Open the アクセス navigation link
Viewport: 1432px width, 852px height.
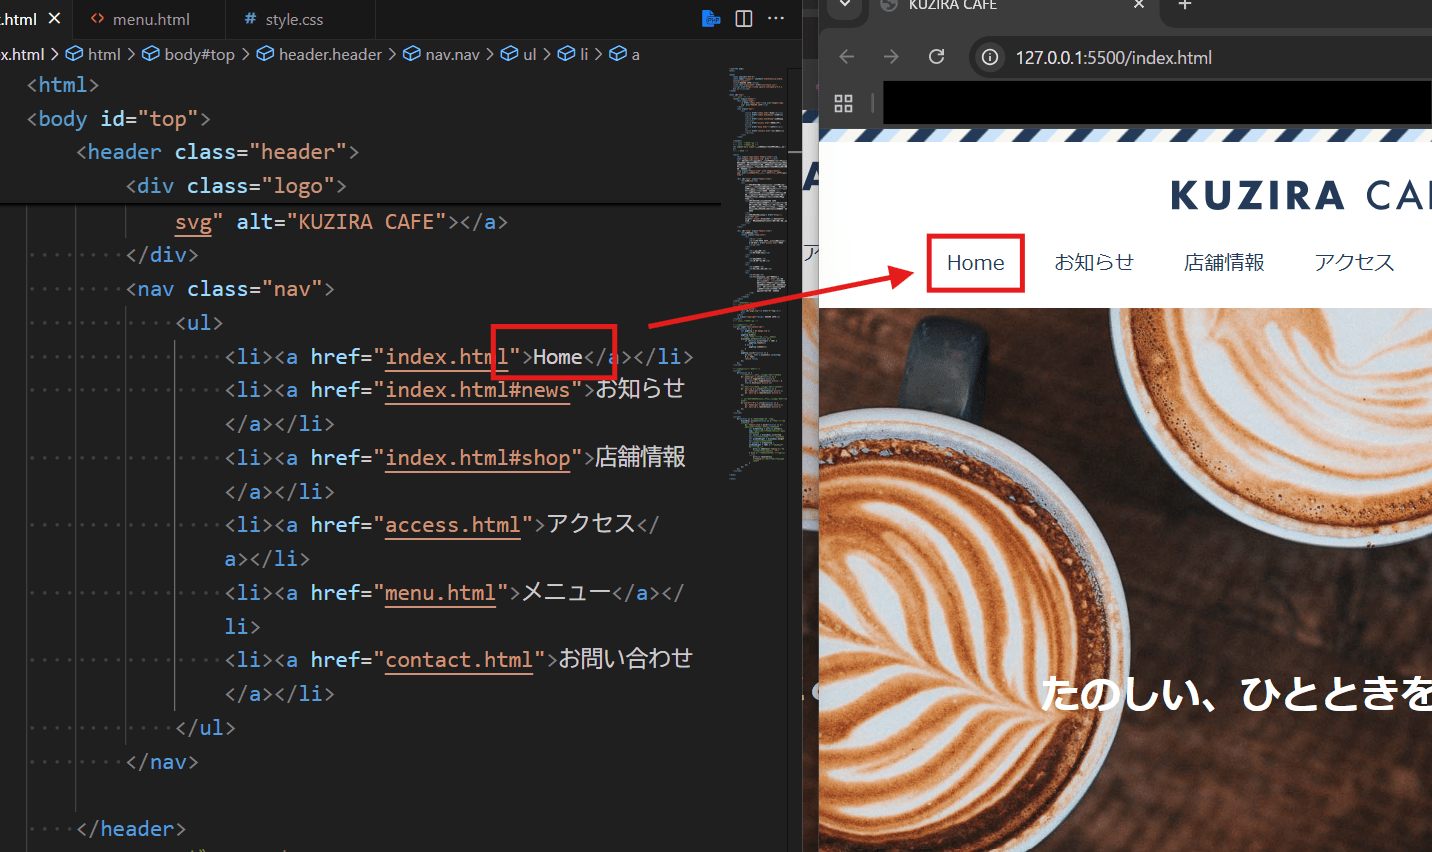click(x=1353, y=262)
